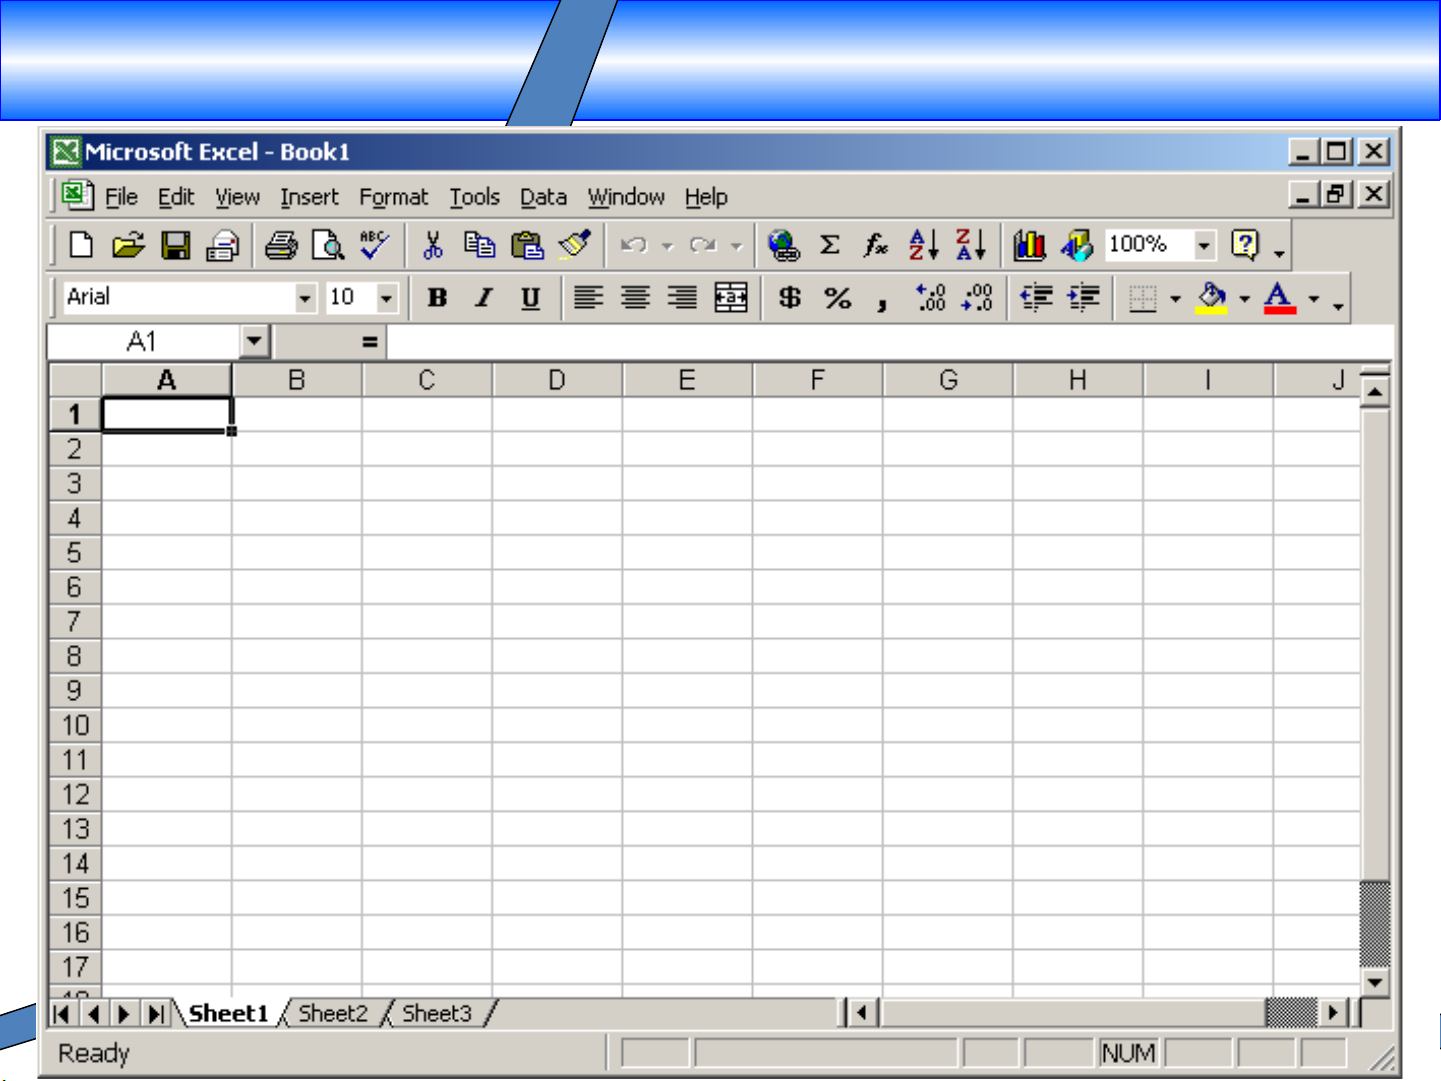Apply Percent Style formatting
1441x1081 pixels.
tap(838, 298)
